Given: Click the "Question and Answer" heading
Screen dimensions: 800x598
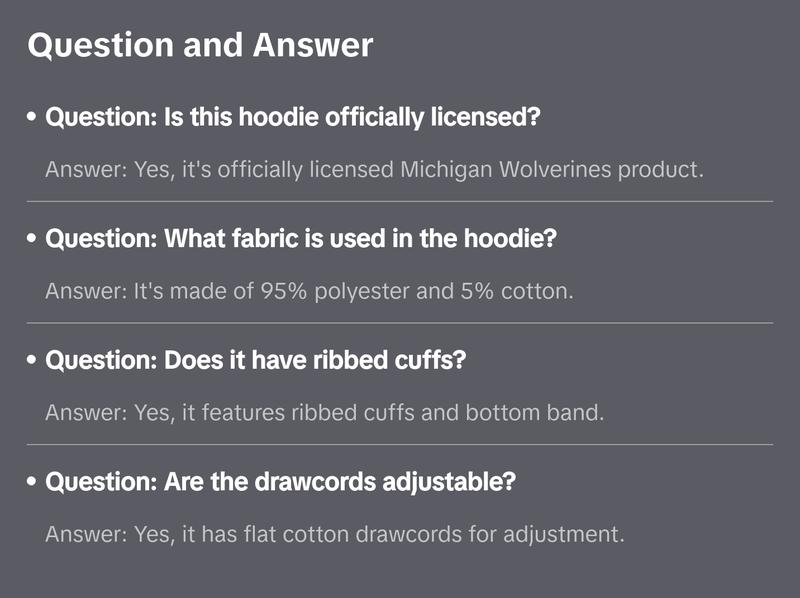Looking at the screenshot, I should point(200,46).
